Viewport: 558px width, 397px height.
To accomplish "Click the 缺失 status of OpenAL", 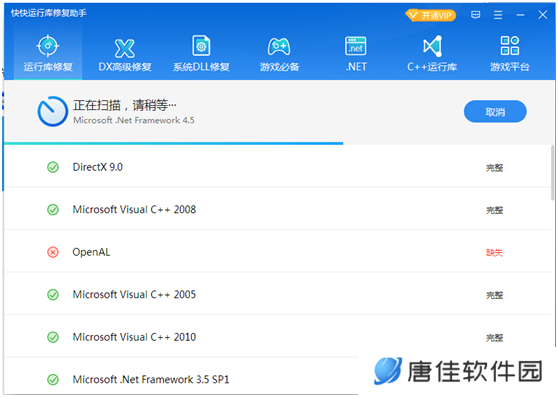I will coord(494,253).
